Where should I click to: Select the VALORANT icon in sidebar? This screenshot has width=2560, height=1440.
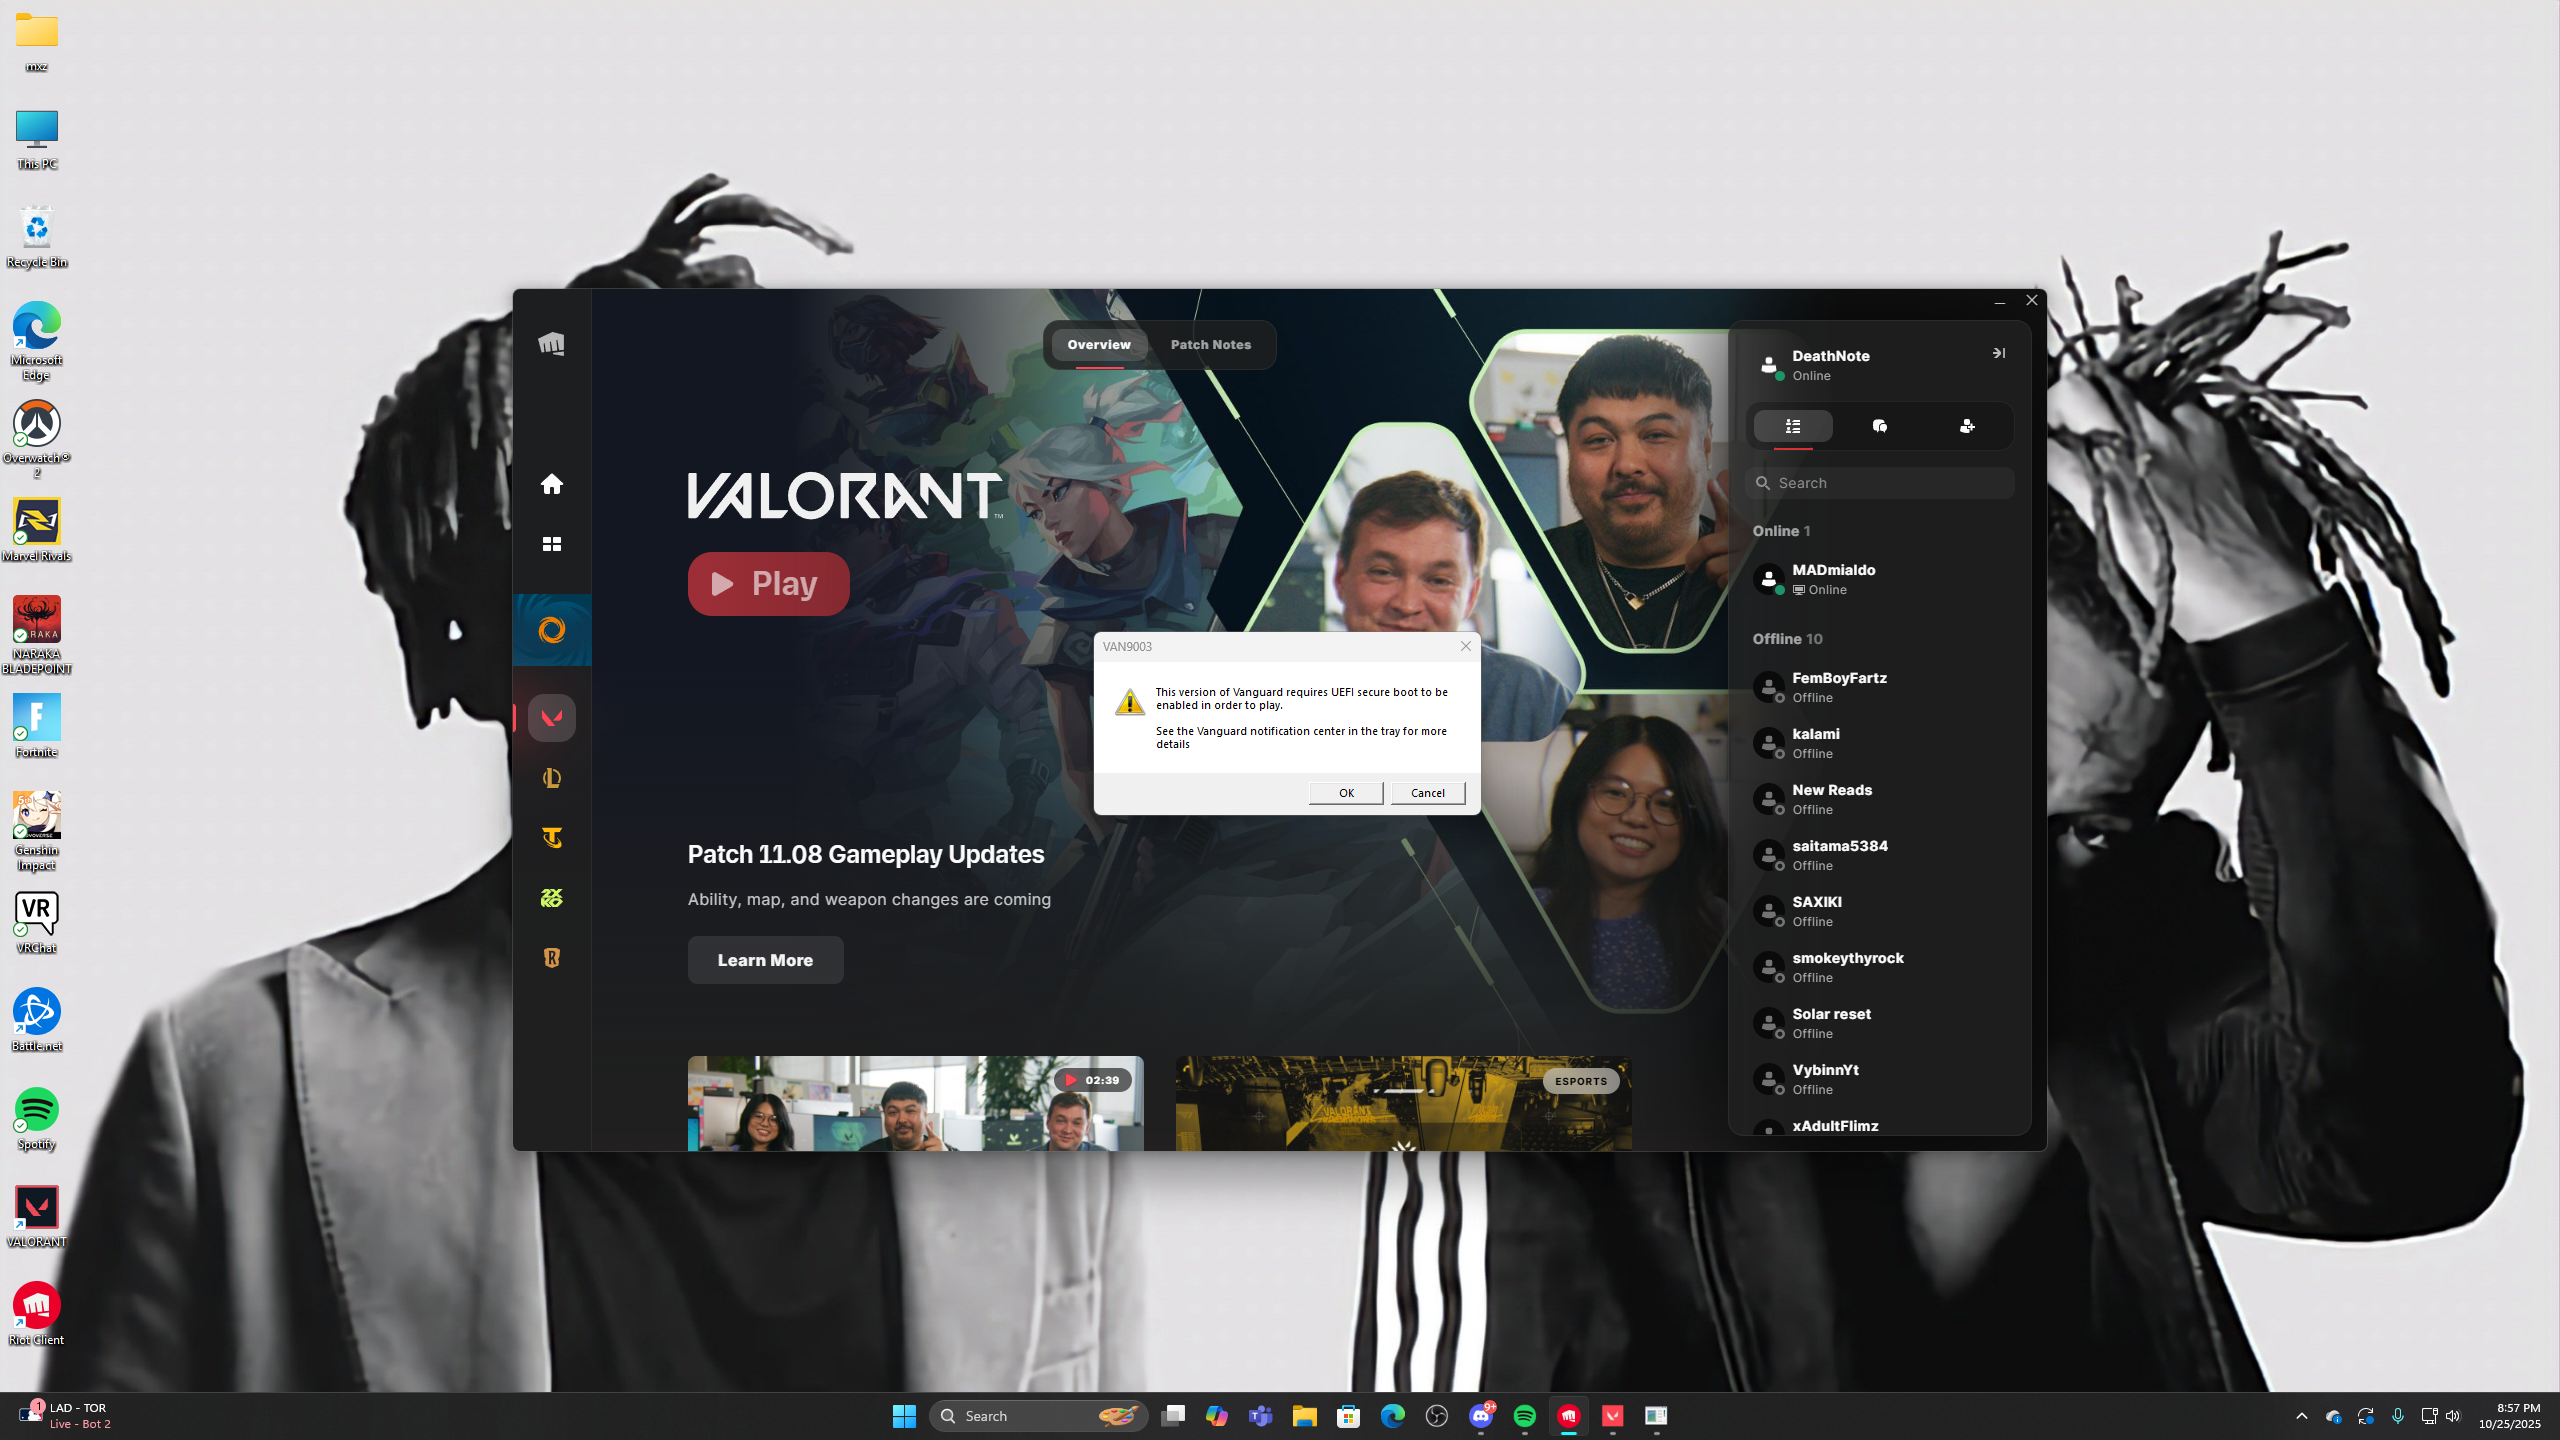pos(551,718)
